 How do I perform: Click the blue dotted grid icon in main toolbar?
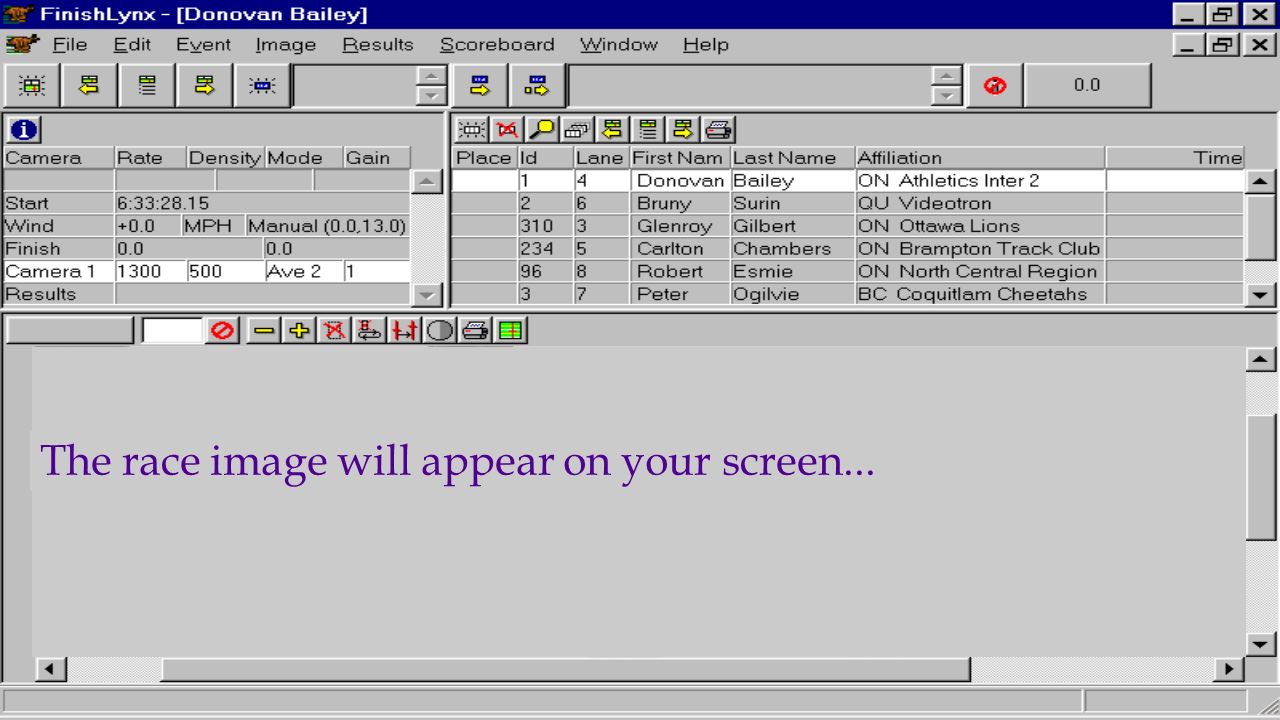coord(262,86)
